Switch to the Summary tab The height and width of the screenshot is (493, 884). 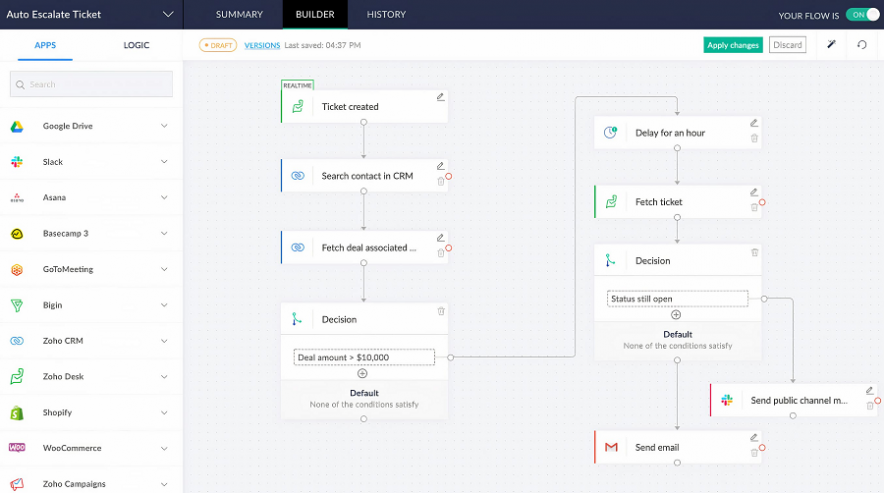(239, 15)
